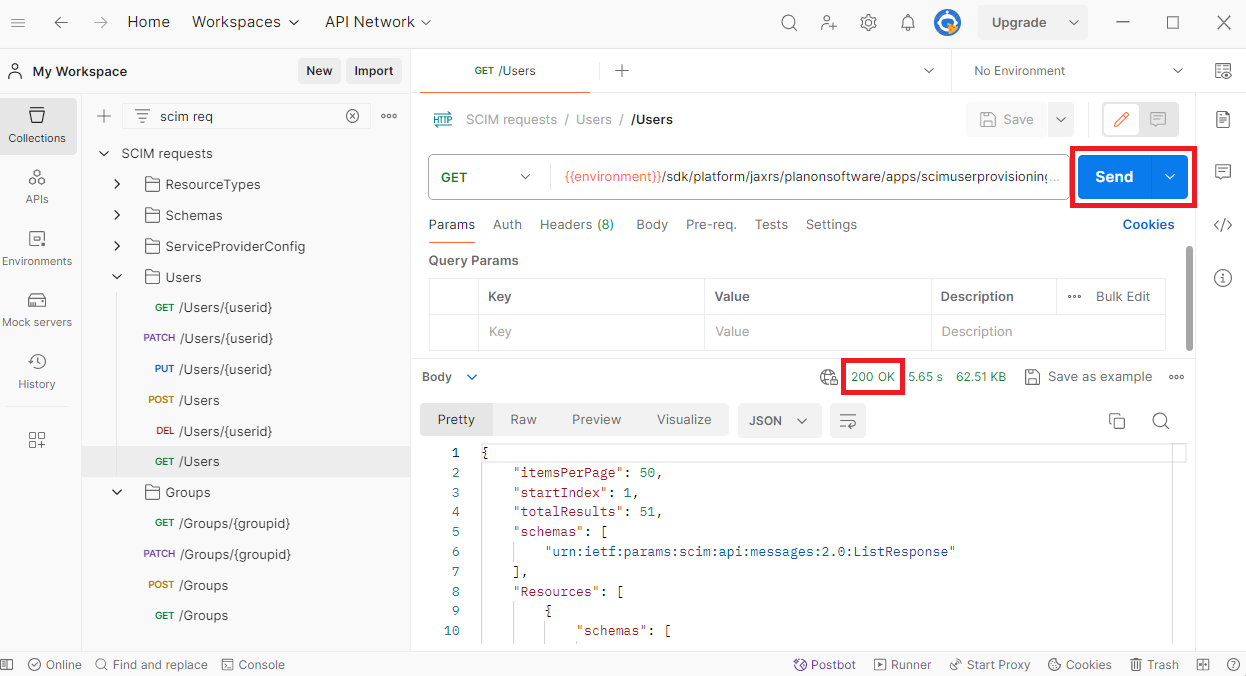The height and width of the screenshot is (676, 1246).
Task: Click Bulk Edit in params table
Action: pyautogui.click(x=1123, y=296)
